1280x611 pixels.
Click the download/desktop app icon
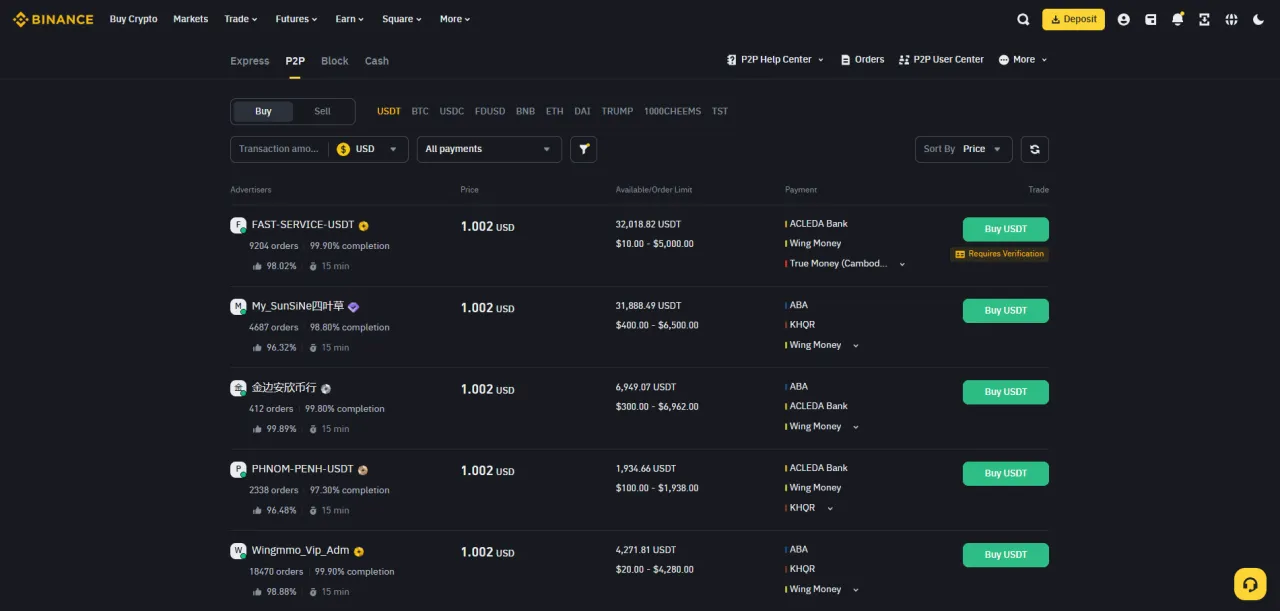pos(1203,18)
